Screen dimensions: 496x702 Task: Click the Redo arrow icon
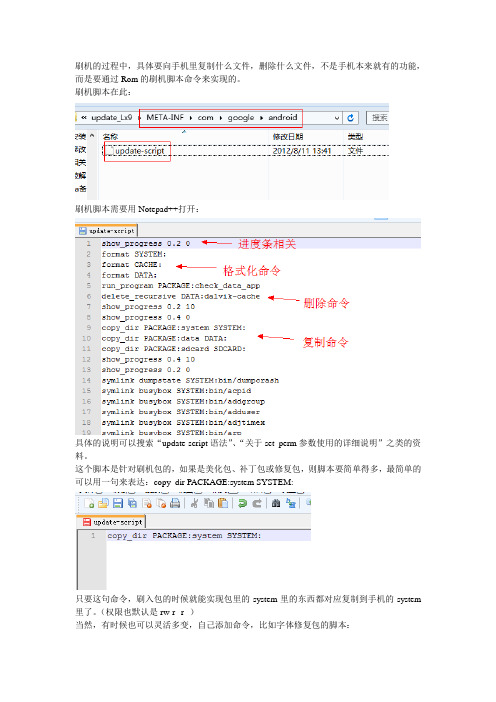257,503
